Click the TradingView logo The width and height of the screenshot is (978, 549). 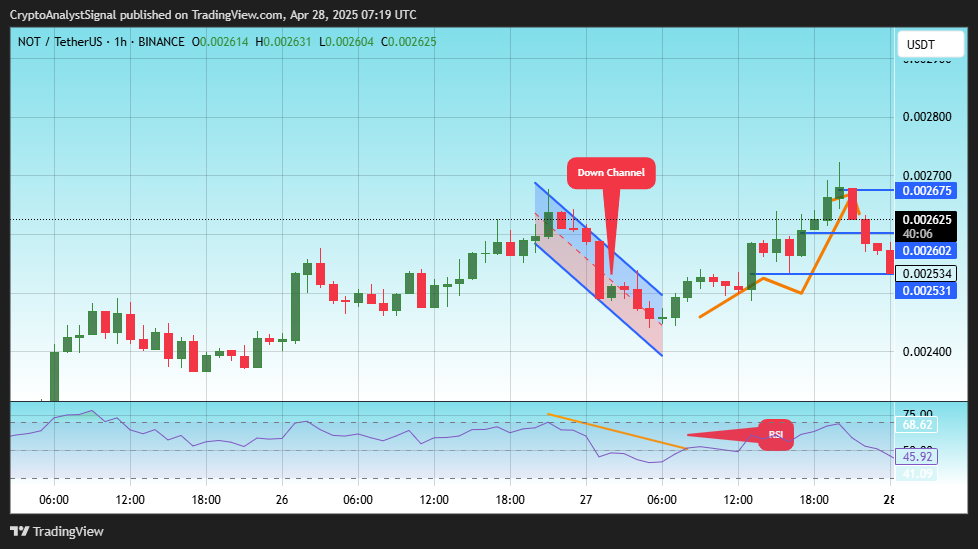click(x=57, y=532)
